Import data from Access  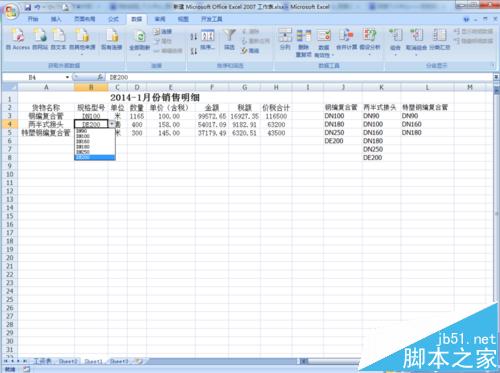[x=18, y=39]
